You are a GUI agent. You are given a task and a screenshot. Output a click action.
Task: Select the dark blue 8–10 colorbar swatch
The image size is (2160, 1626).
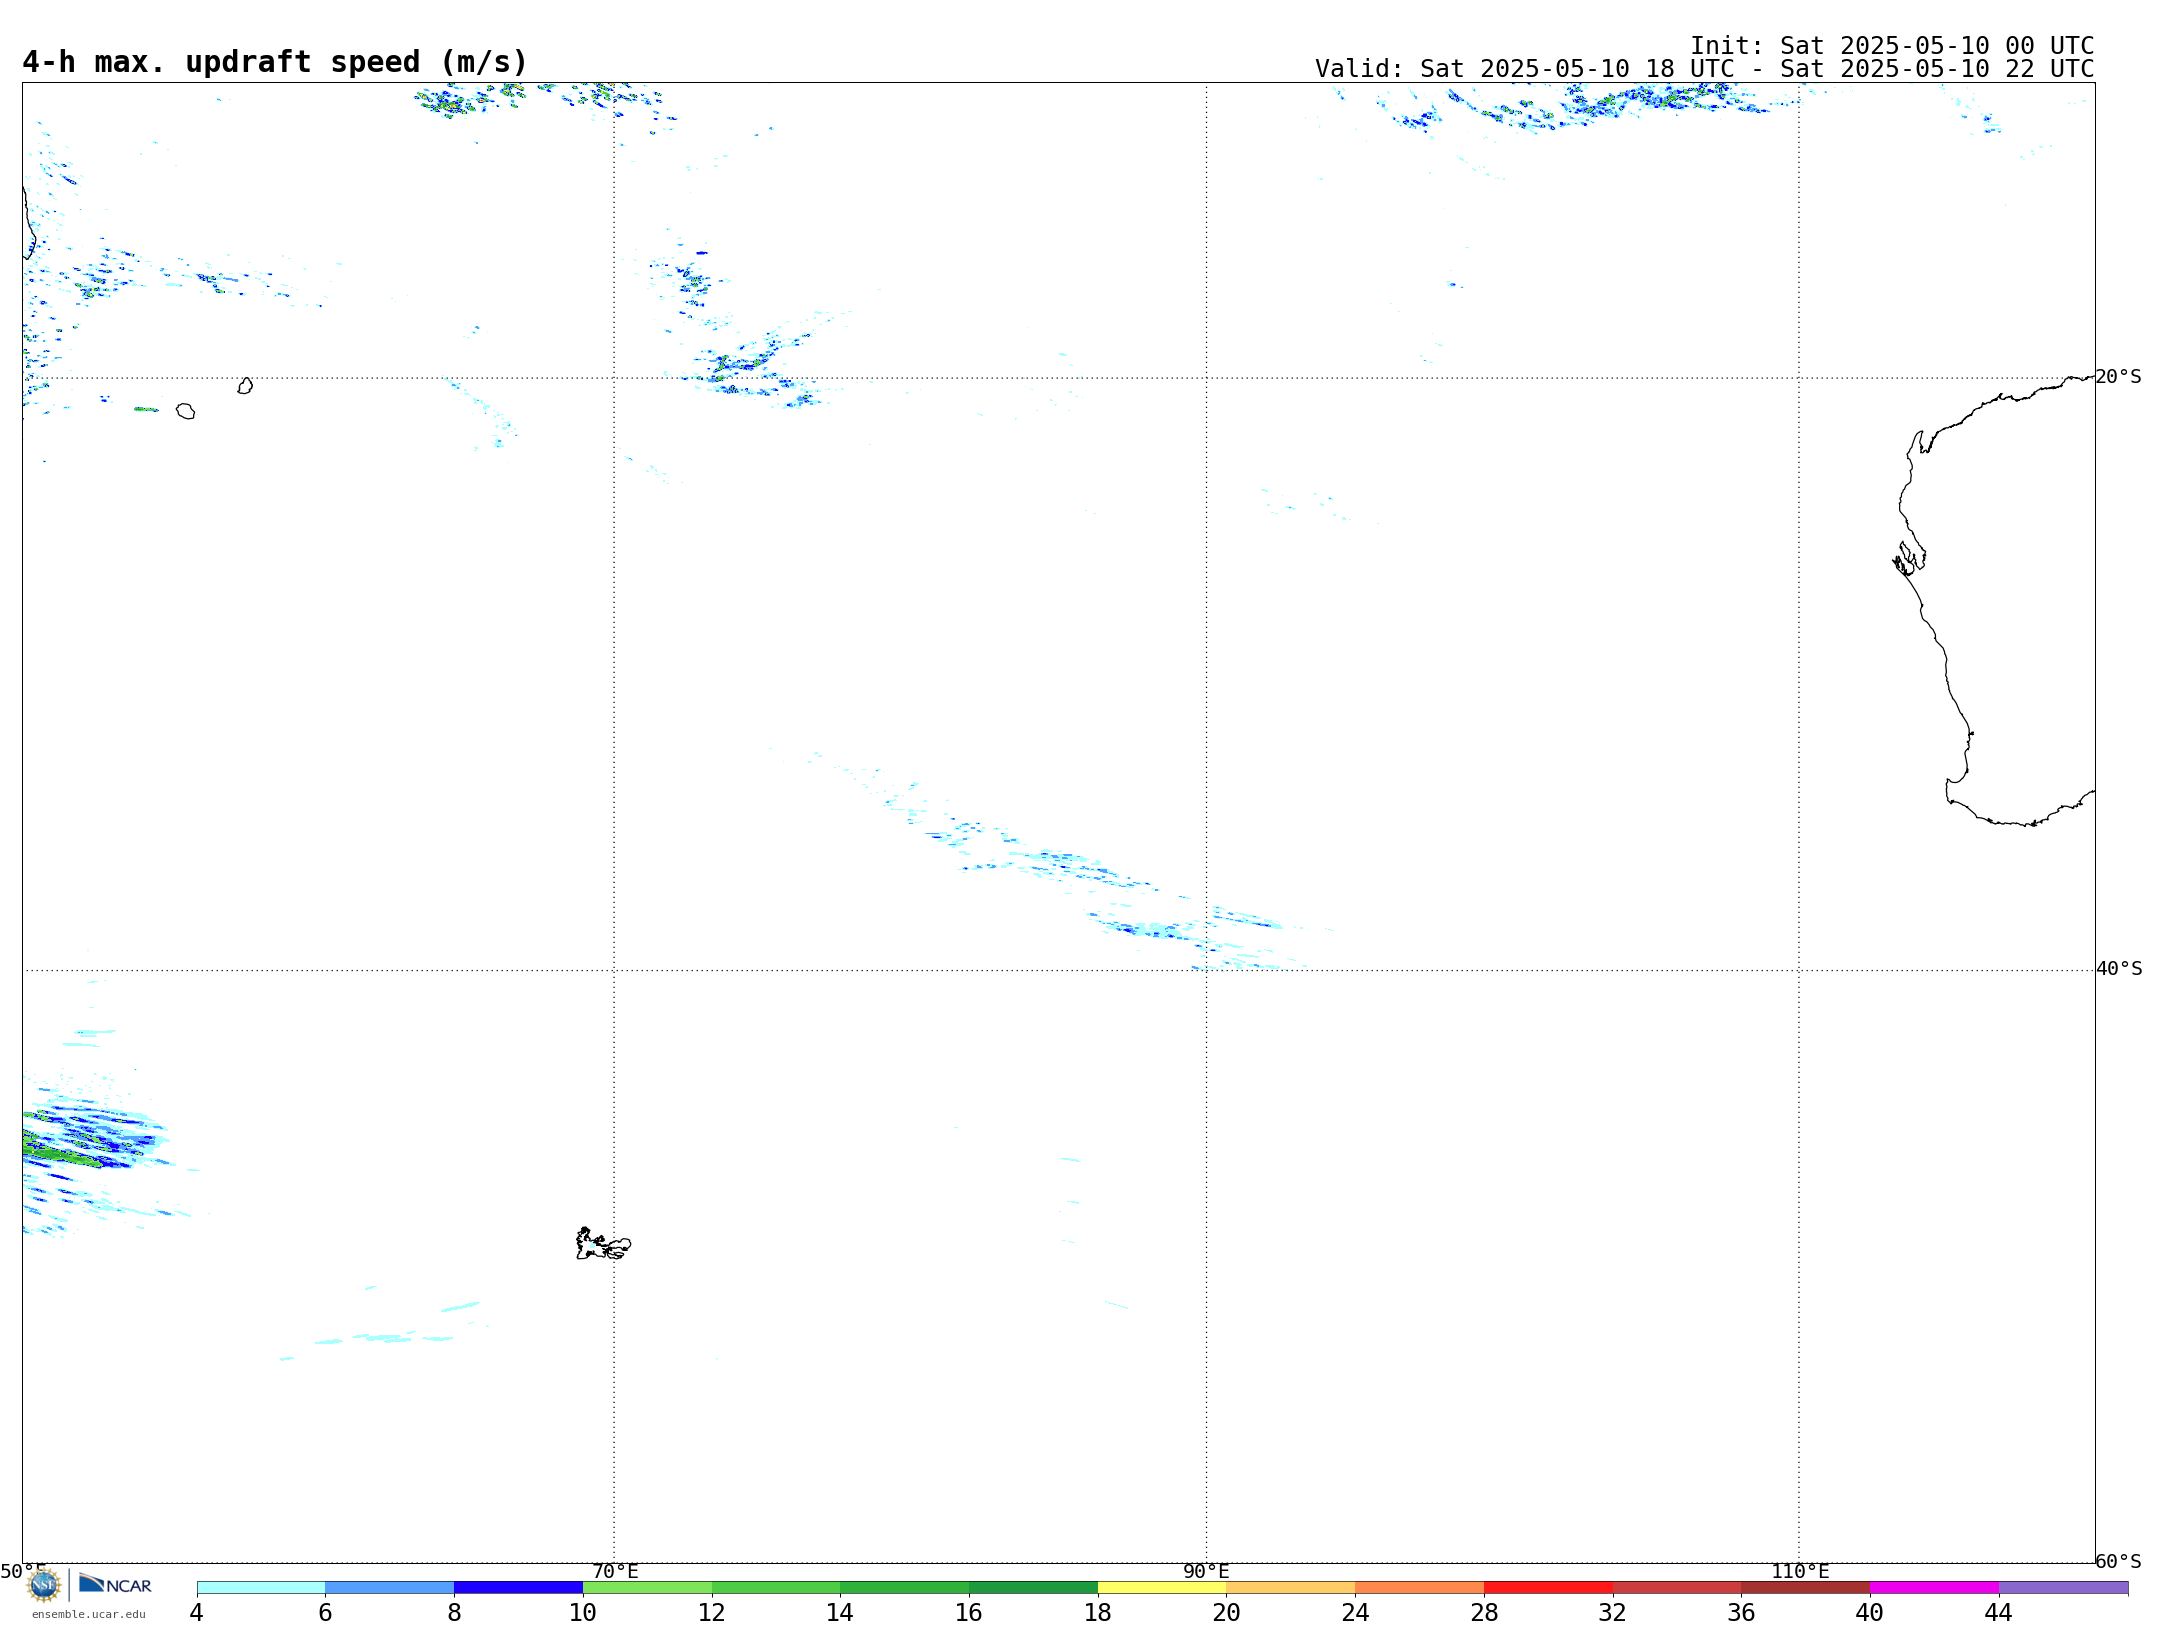tap(518, 1587)
